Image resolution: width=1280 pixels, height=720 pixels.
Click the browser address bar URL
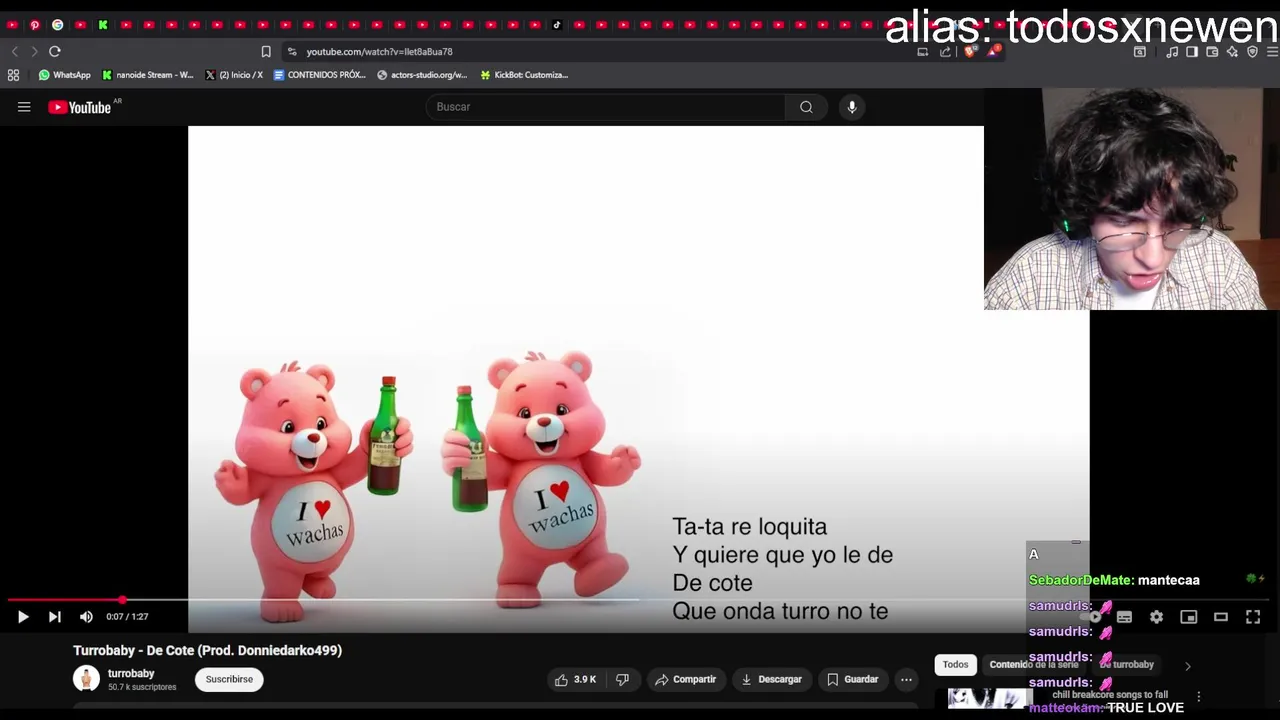coord(380,52)
